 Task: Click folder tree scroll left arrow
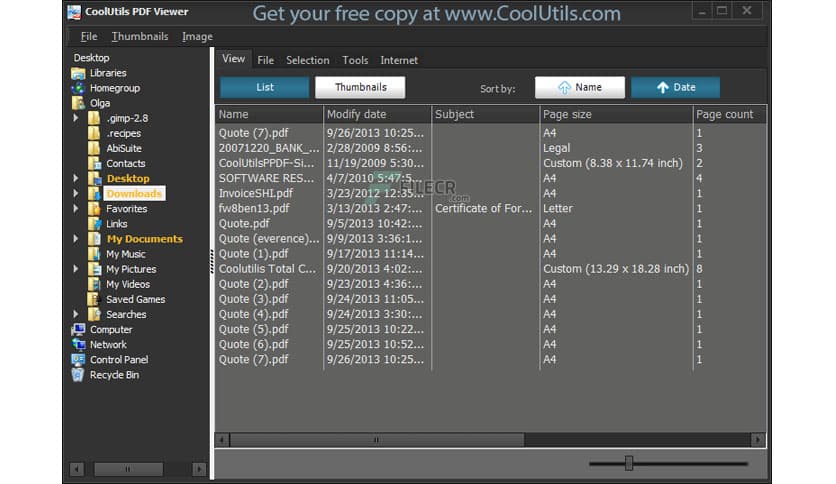coord(77,469)
